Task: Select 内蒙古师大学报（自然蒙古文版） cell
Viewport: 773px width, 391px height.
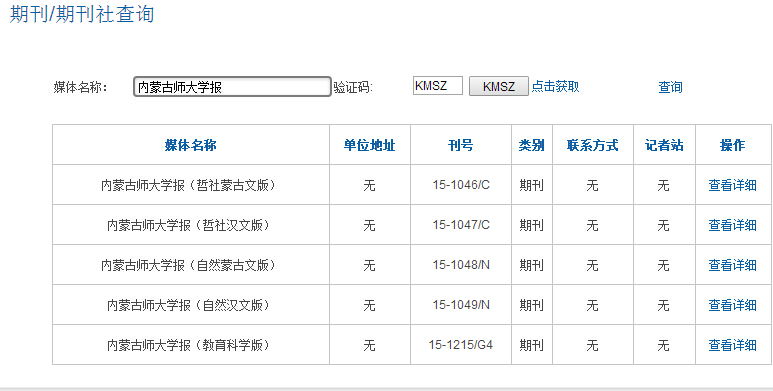Action: tap(191, 265)
